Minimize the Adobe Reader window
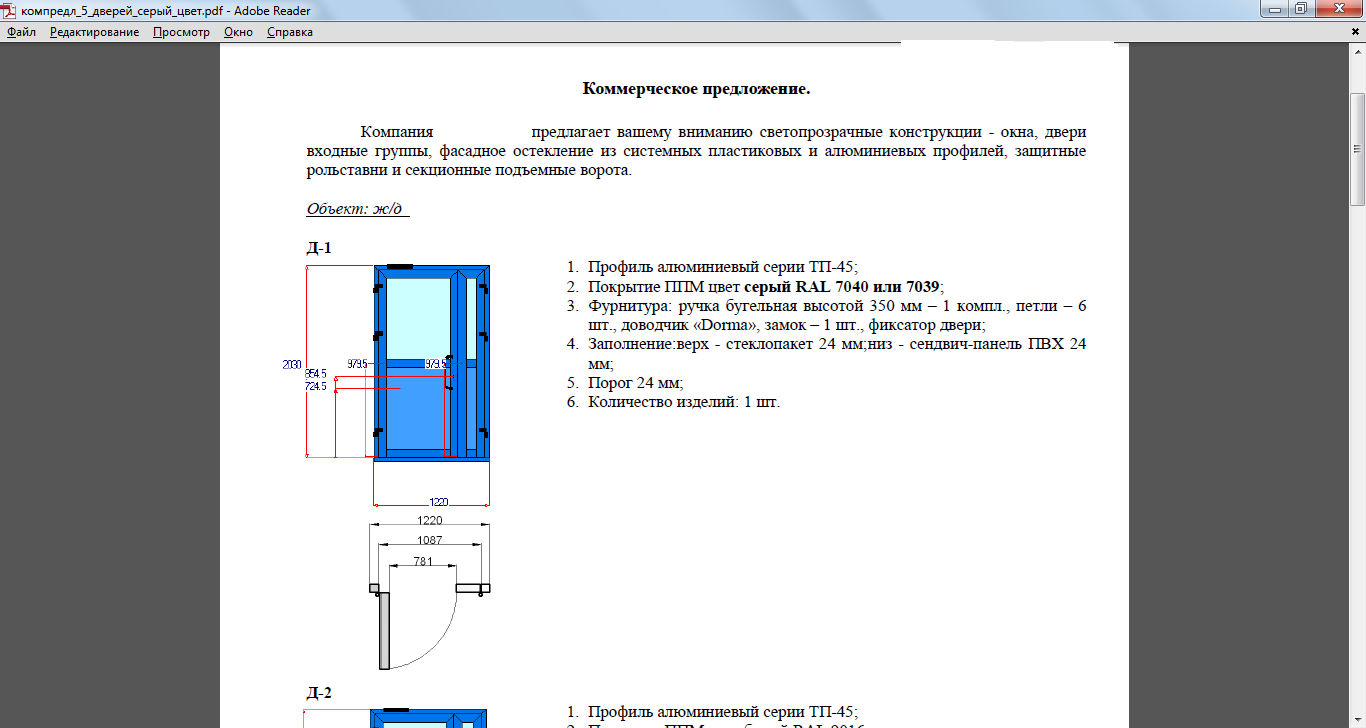Image resolution: width=1366 pixels, height=728 pixels. click(1271, 9)
